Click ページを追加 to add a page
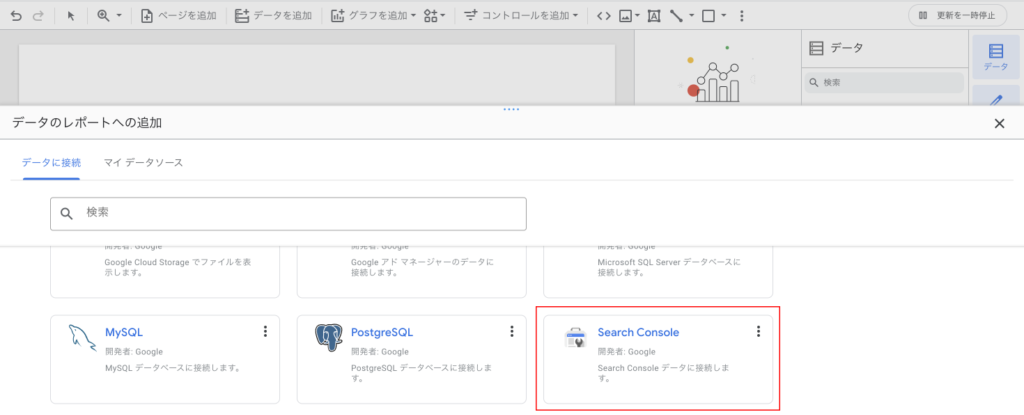Image resolution: width=1024 pixels, height=415 pixels. point(179,16)
